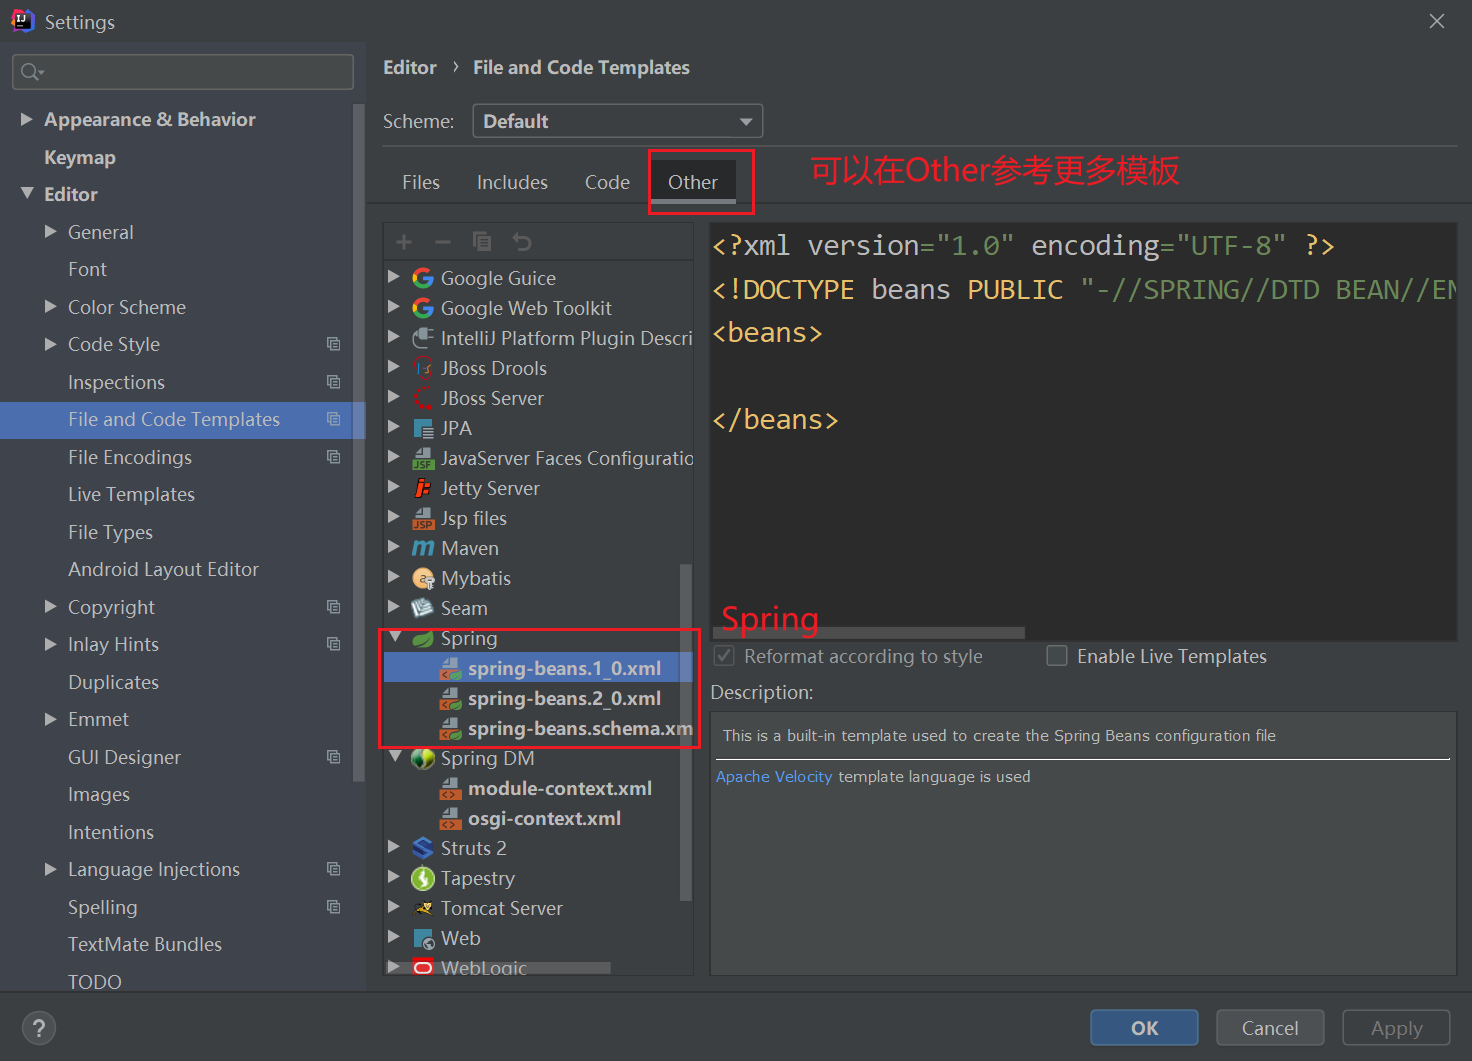Click the remove template minus icon

[x=443, y=242]
